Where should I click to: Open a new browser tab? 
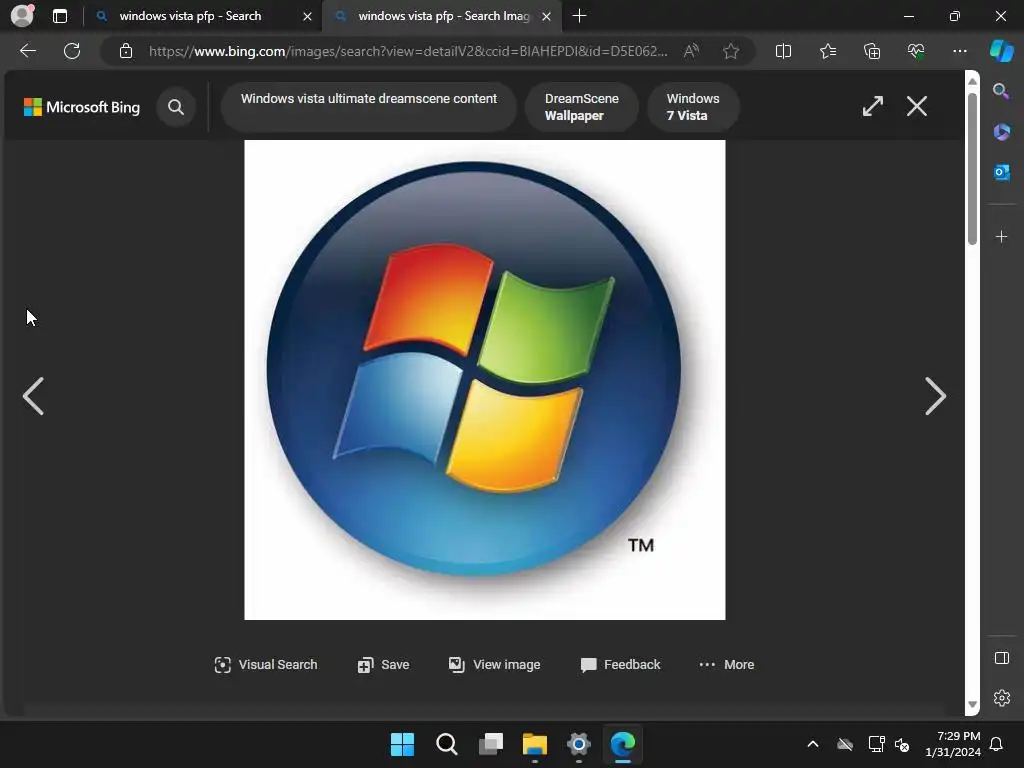(579, 16)
